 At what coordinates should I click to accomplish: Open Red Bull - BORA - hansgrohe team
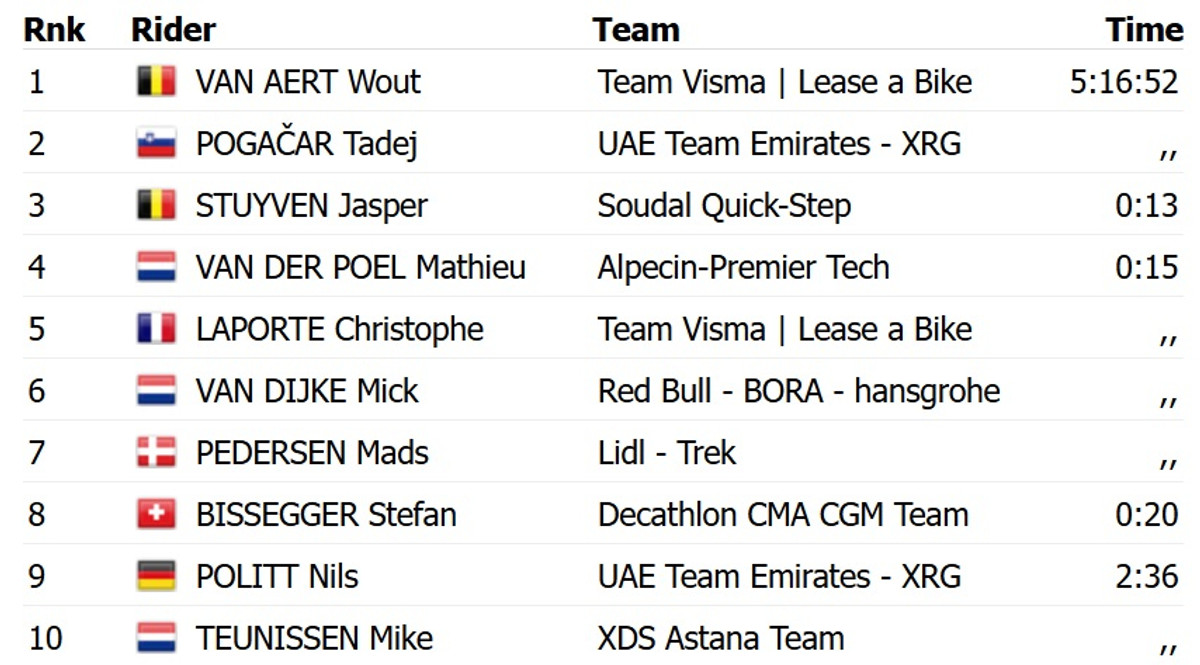click(x=798, y=391)
